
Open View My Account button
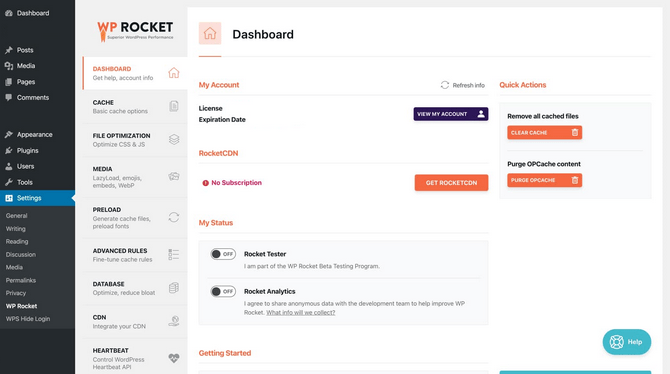point(451,114)
